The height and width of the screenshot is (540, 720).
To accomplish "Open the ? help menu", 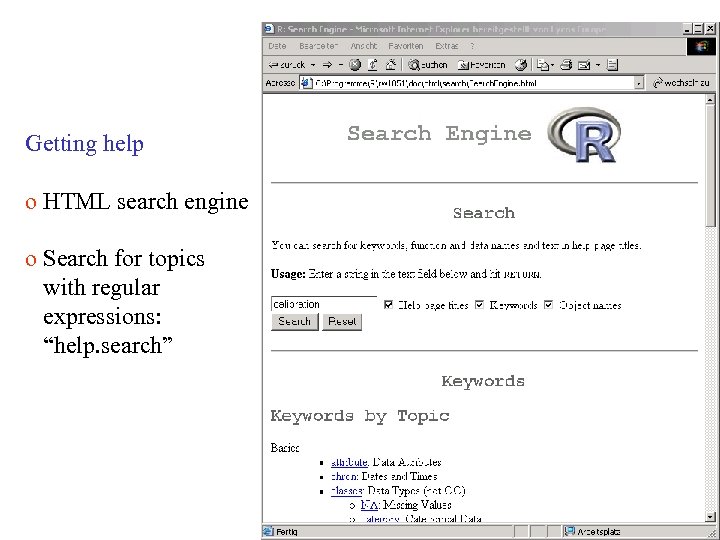I will point(472,46).
